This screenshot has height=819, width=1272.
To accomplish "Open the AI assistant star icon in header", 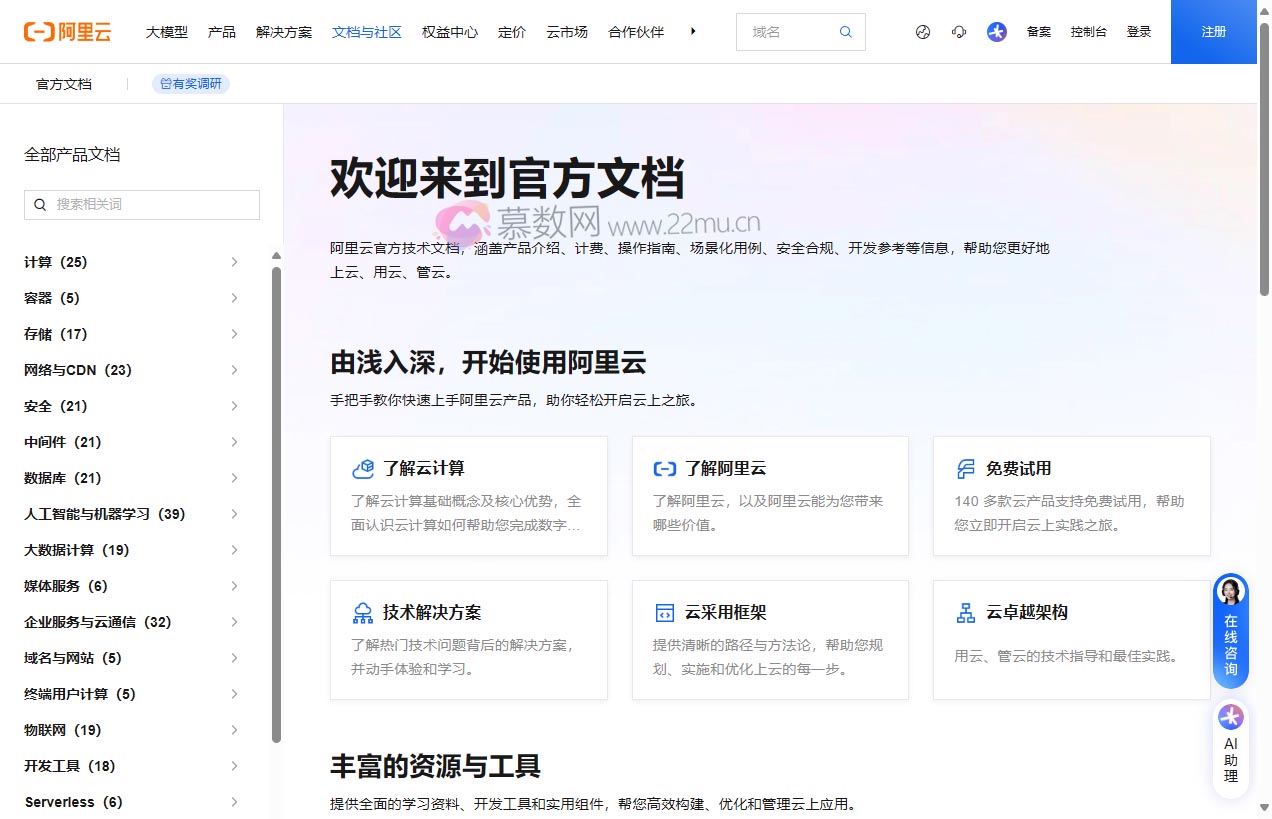I will click(x=996, y=31).
